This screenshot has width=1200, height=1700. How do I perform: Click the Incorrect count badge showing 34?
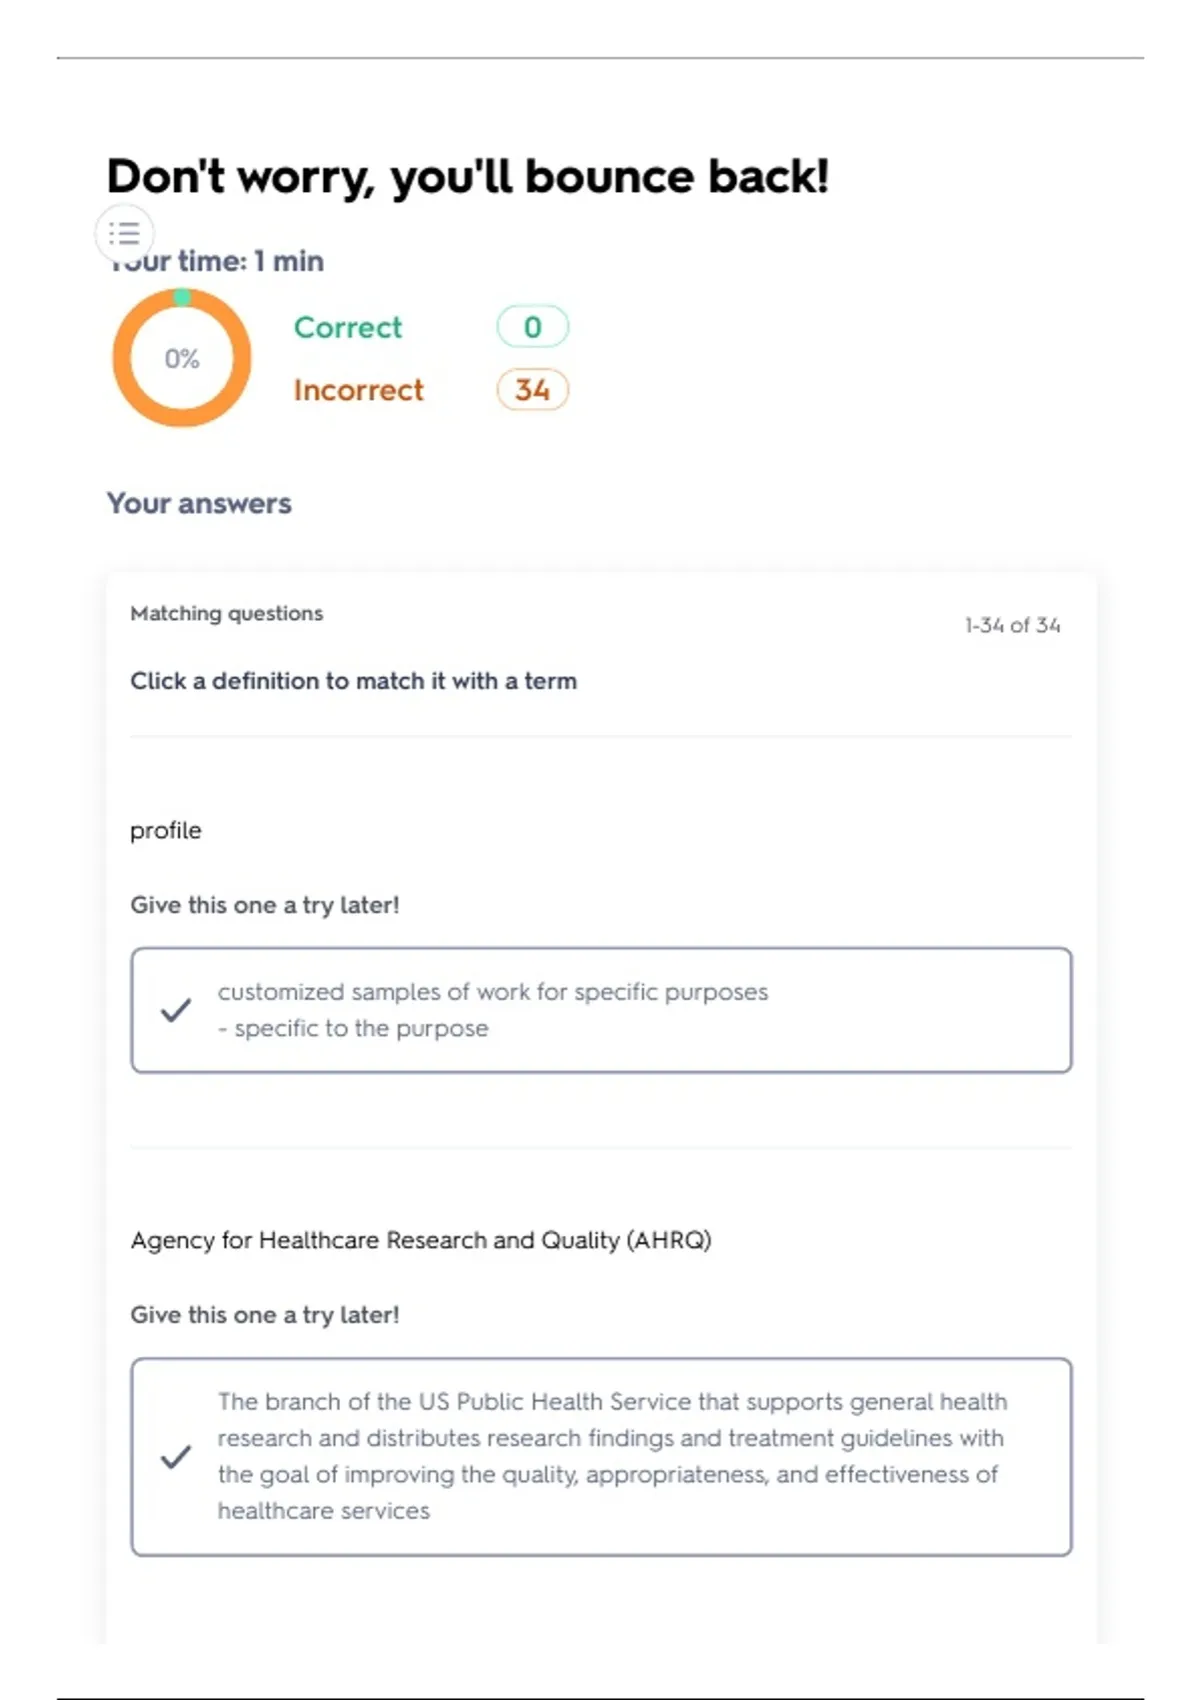(x=533, y=390)
